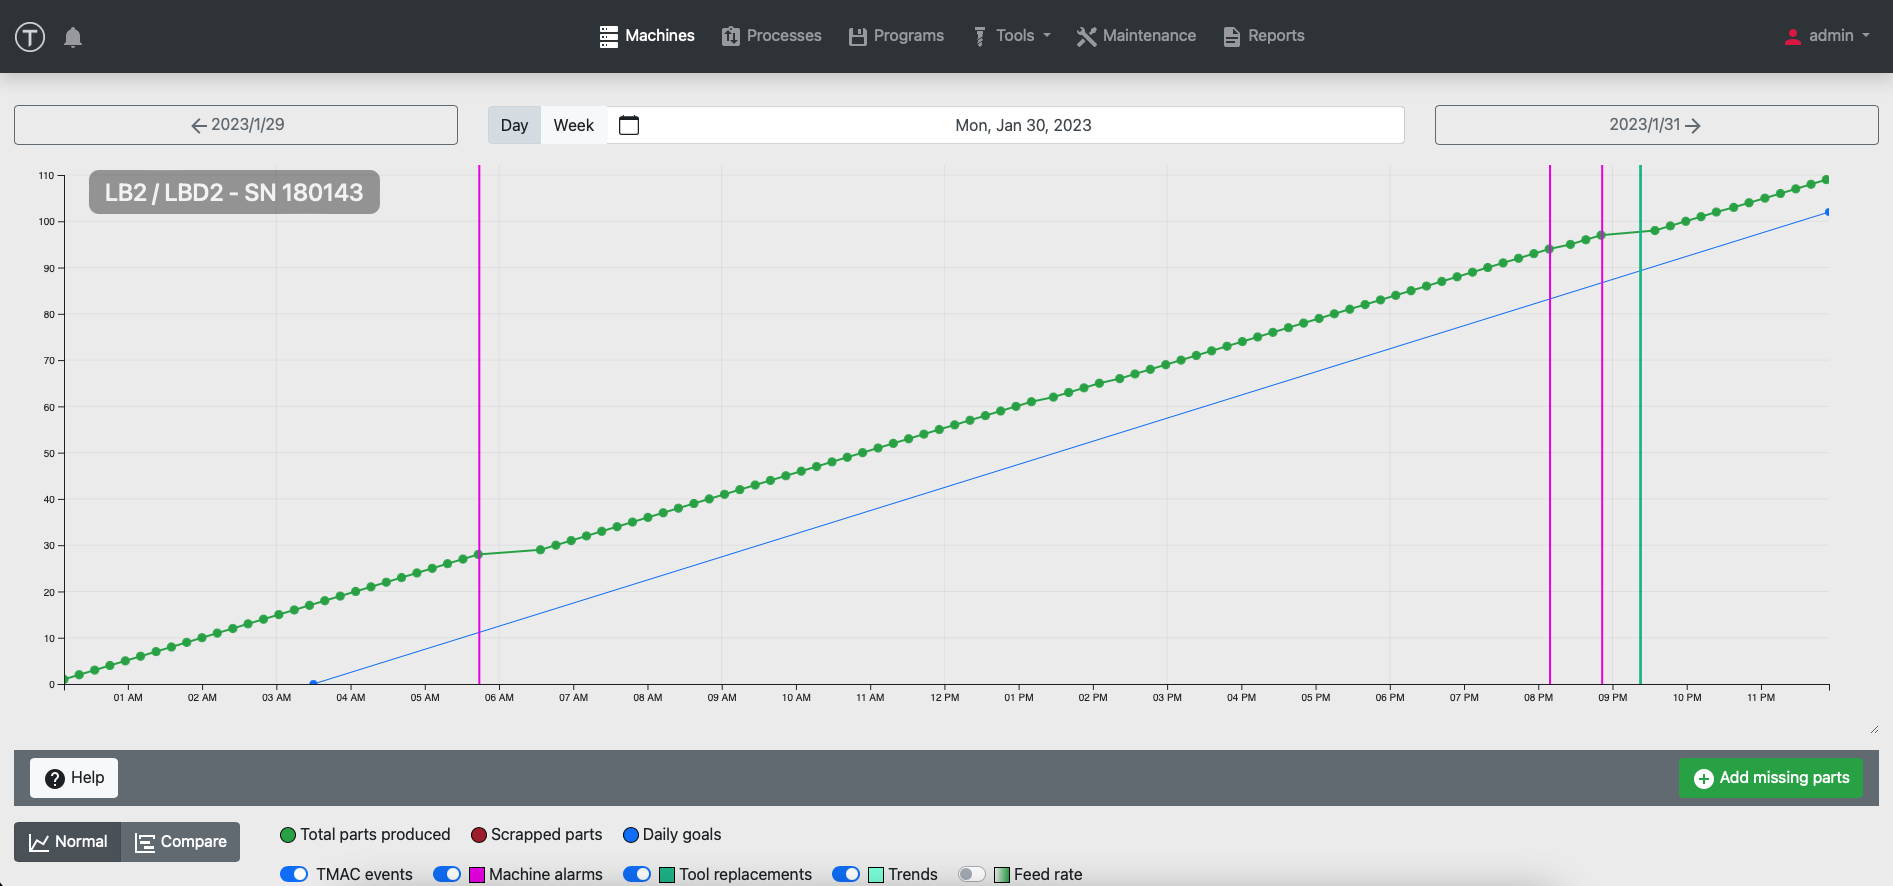Viewport: 1893px width, 886px height.
Task: Toggle Daily goals legend series
Action: point(672,835)
